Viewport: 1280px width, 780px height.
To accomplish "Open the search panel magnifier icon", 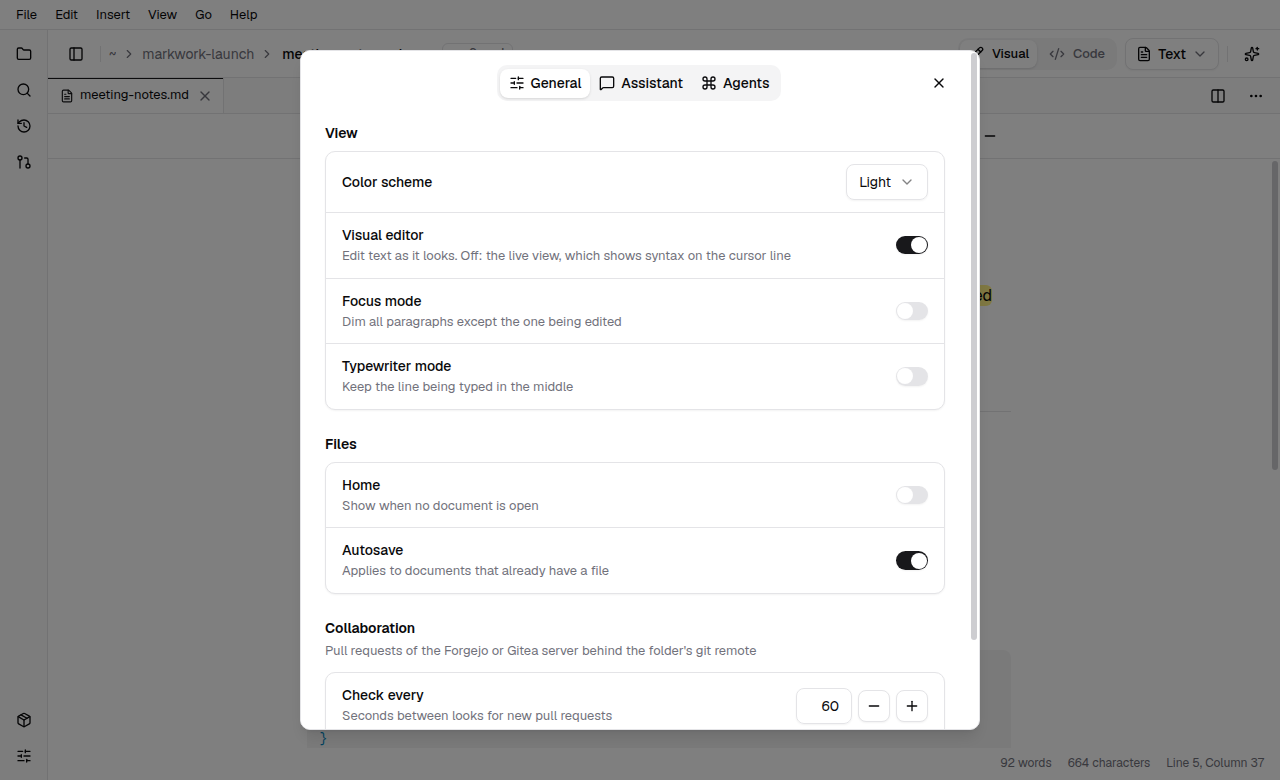I will pyautogui.click(x=24, y=90).
